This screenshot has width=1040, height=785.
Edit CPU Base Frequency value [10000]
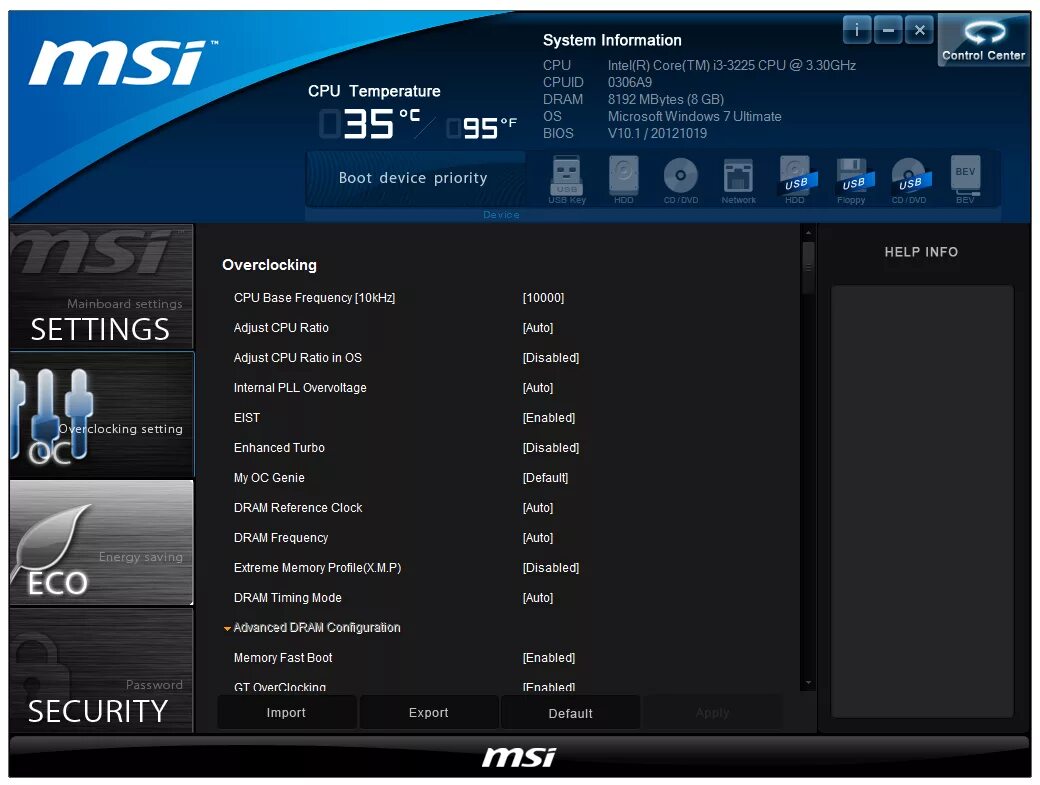[543, 298]
